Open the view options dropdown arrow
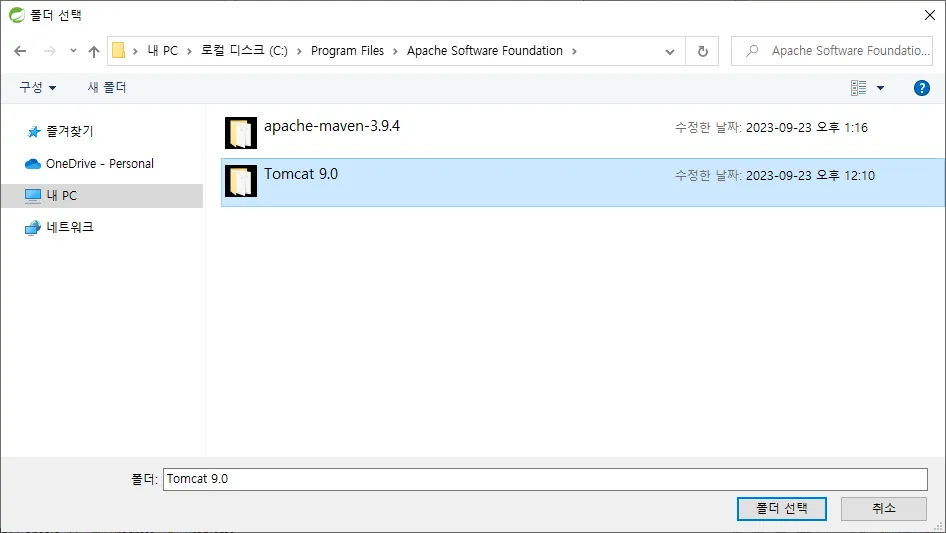946x533 pixels. click(880, 88)
